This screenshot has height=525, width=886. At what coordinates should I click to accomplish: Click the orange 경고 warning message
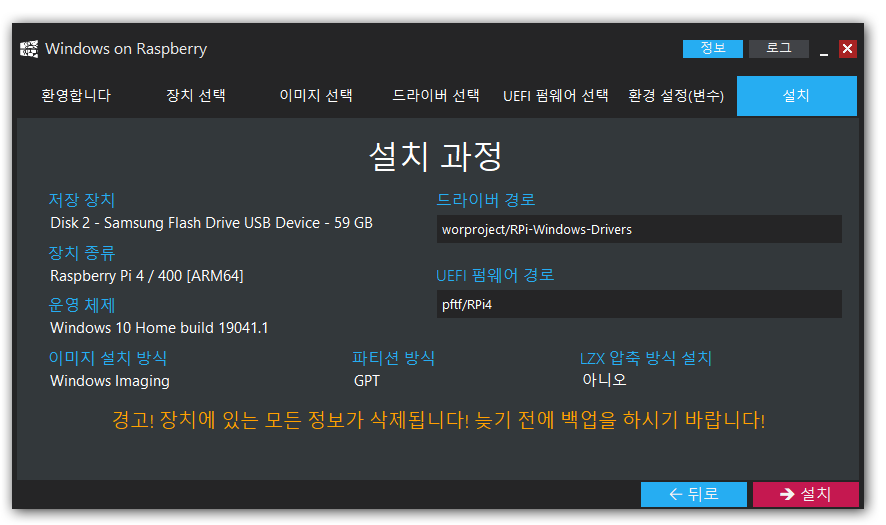pyautogui.click(x=438, y=420)
